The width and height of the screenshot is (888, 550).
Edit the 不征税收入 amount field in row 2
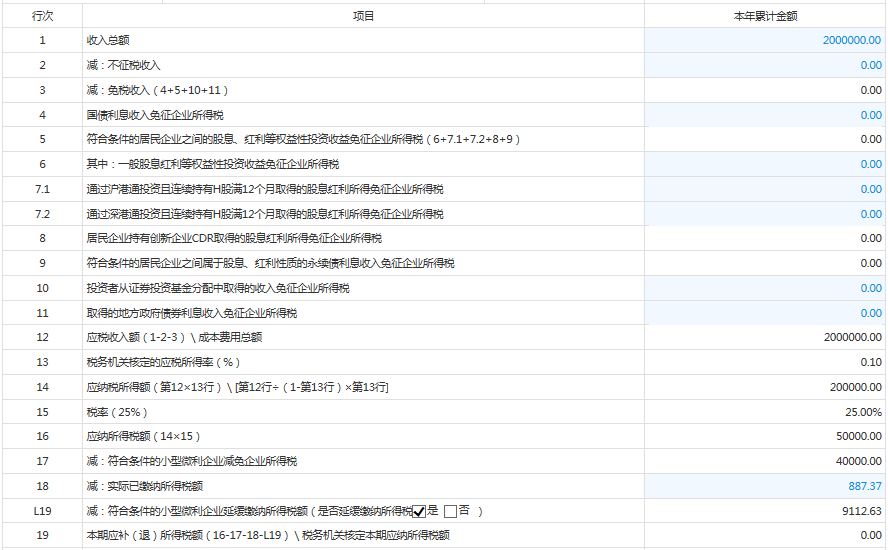click(765, 65)
